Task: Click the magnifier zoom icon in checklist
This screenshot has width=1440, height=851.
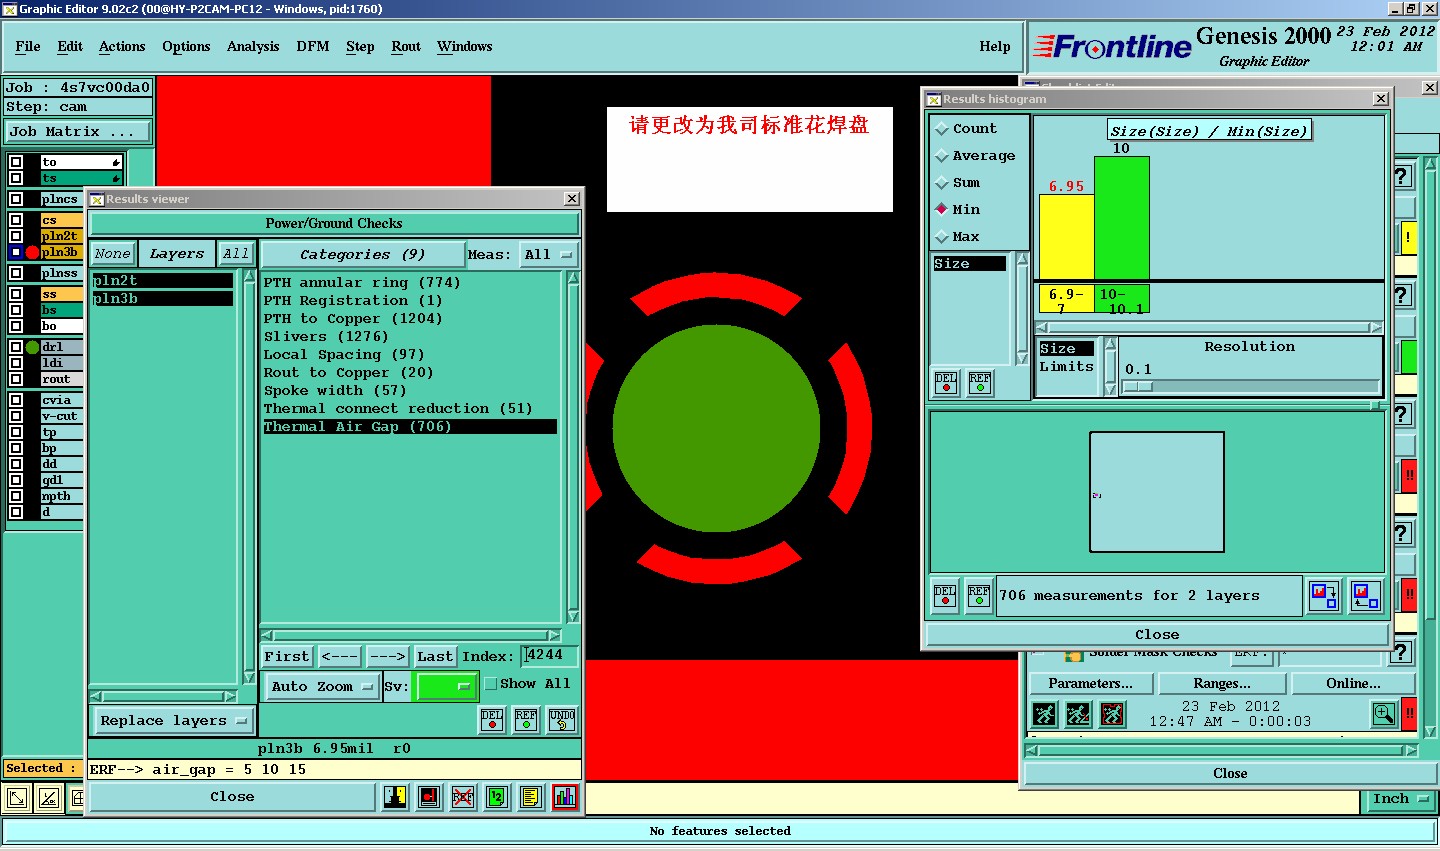Action: pyautogui.click(x=1384, y=714)
